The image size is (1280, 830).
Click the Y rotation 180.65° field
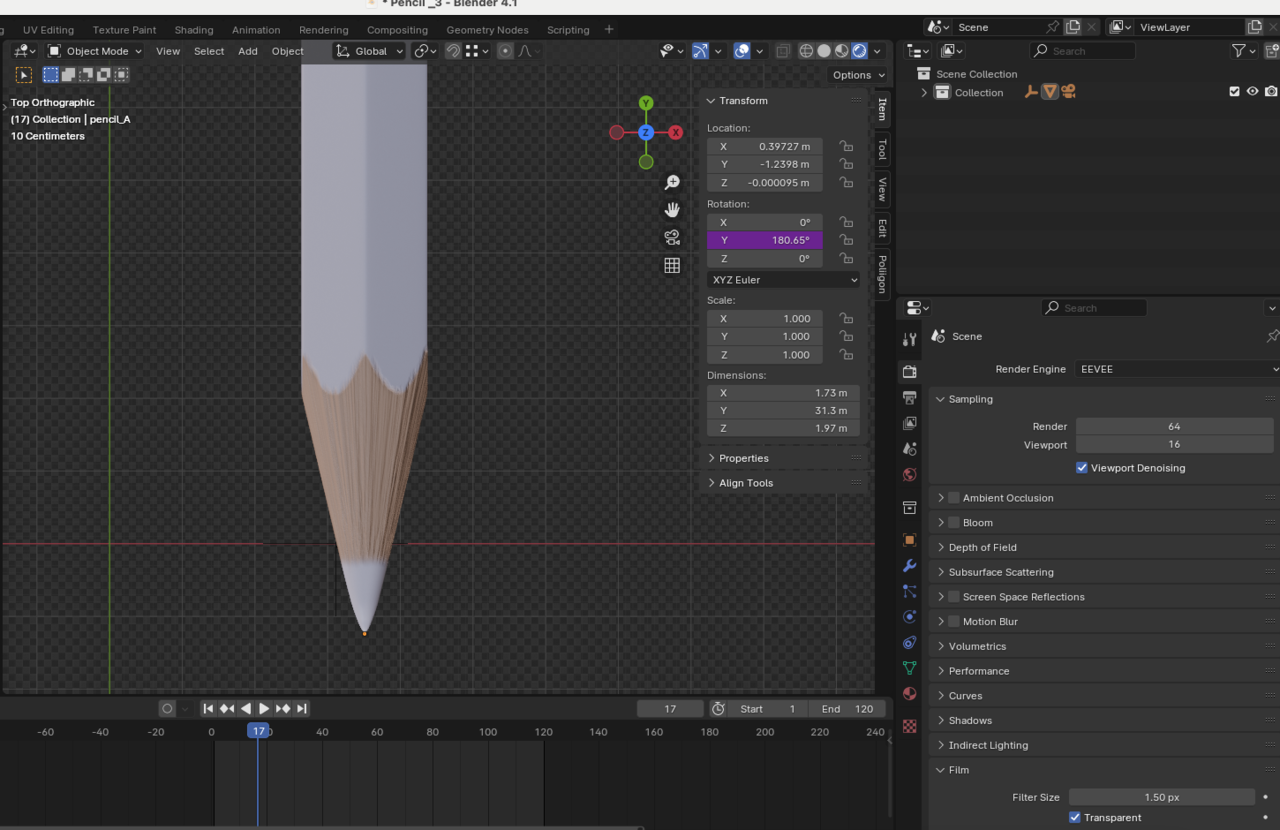765,240
